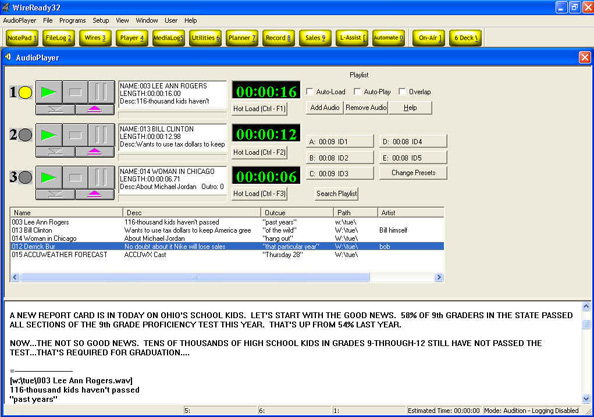Play deck 3 with green arrow
This screenshot has height=417, width=594.
click(49, 177)
